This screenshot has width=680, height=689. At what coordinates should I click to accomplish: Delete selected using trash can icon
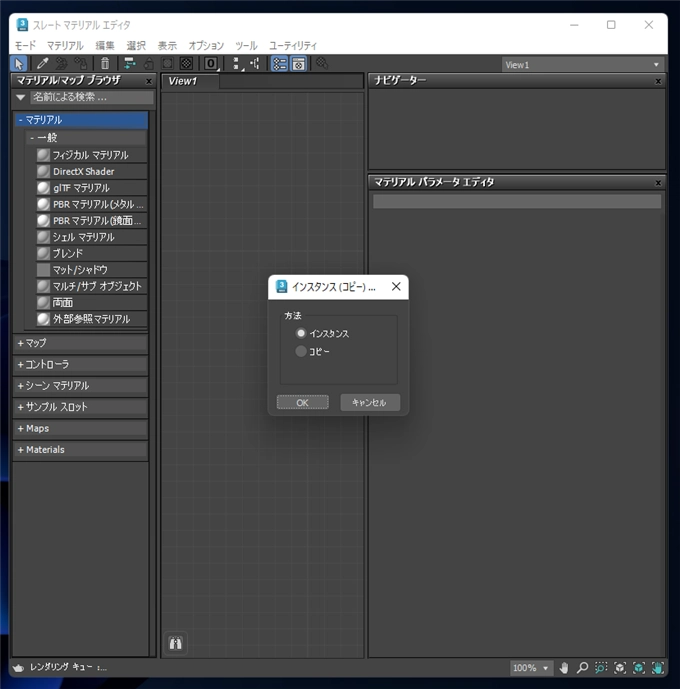[x=105, y=64]
